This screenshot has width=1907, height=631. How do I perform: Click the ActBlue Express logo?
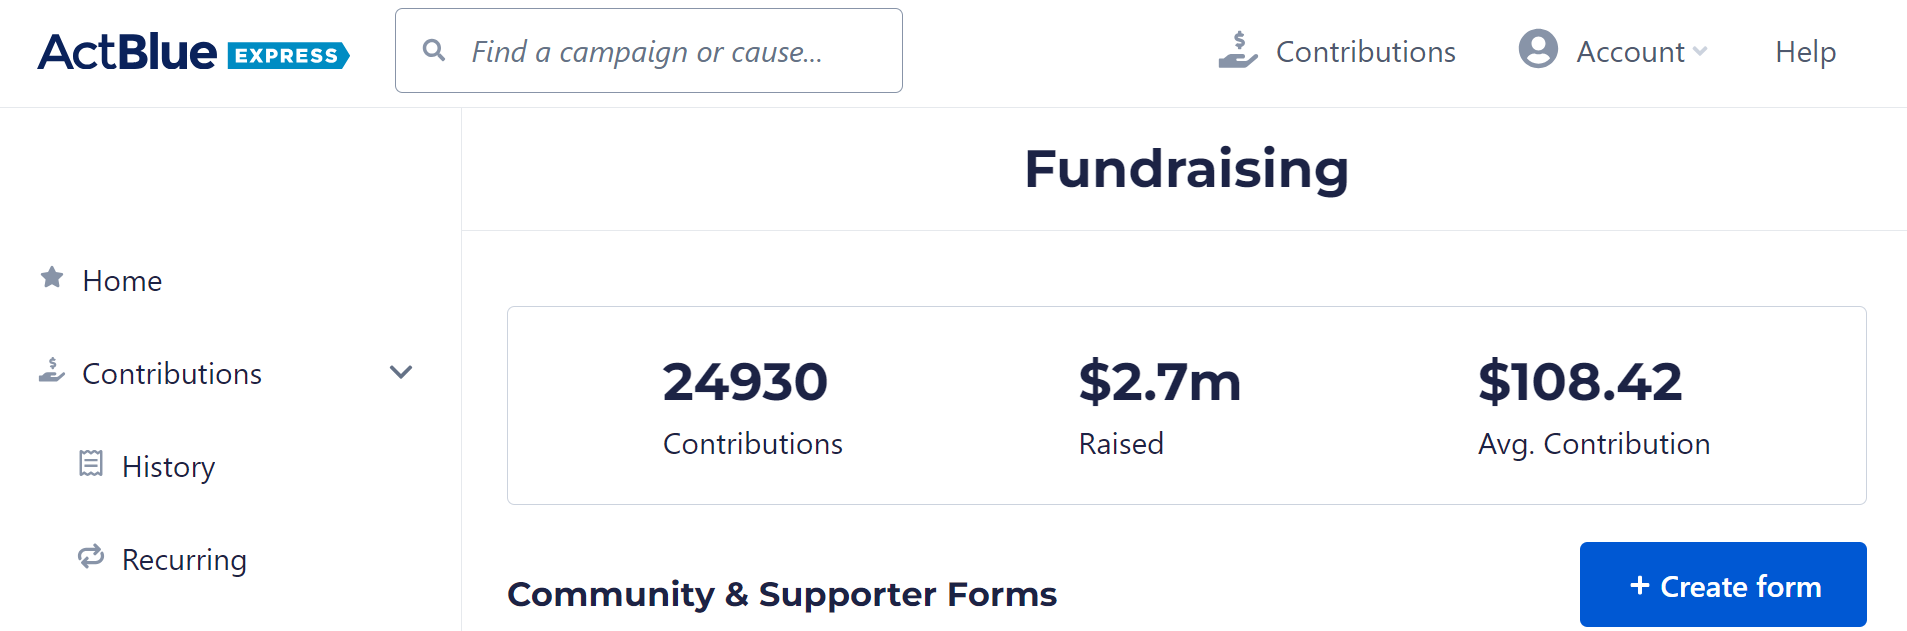(193, 52)
